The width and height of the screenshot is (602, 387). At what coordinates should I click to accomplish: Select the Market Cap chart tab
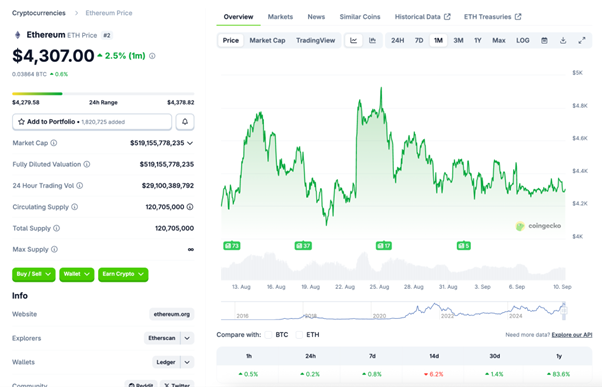click(x=267, y=40)
